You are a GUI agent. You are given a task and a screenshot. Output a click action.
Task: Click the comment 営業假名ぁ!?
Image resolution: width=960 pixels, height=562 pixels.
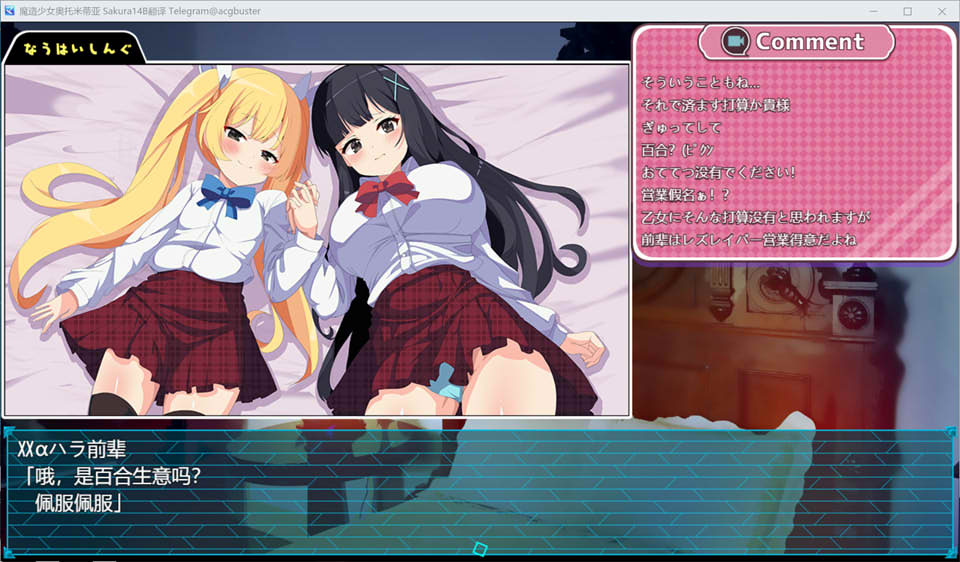tap(685, 195)
